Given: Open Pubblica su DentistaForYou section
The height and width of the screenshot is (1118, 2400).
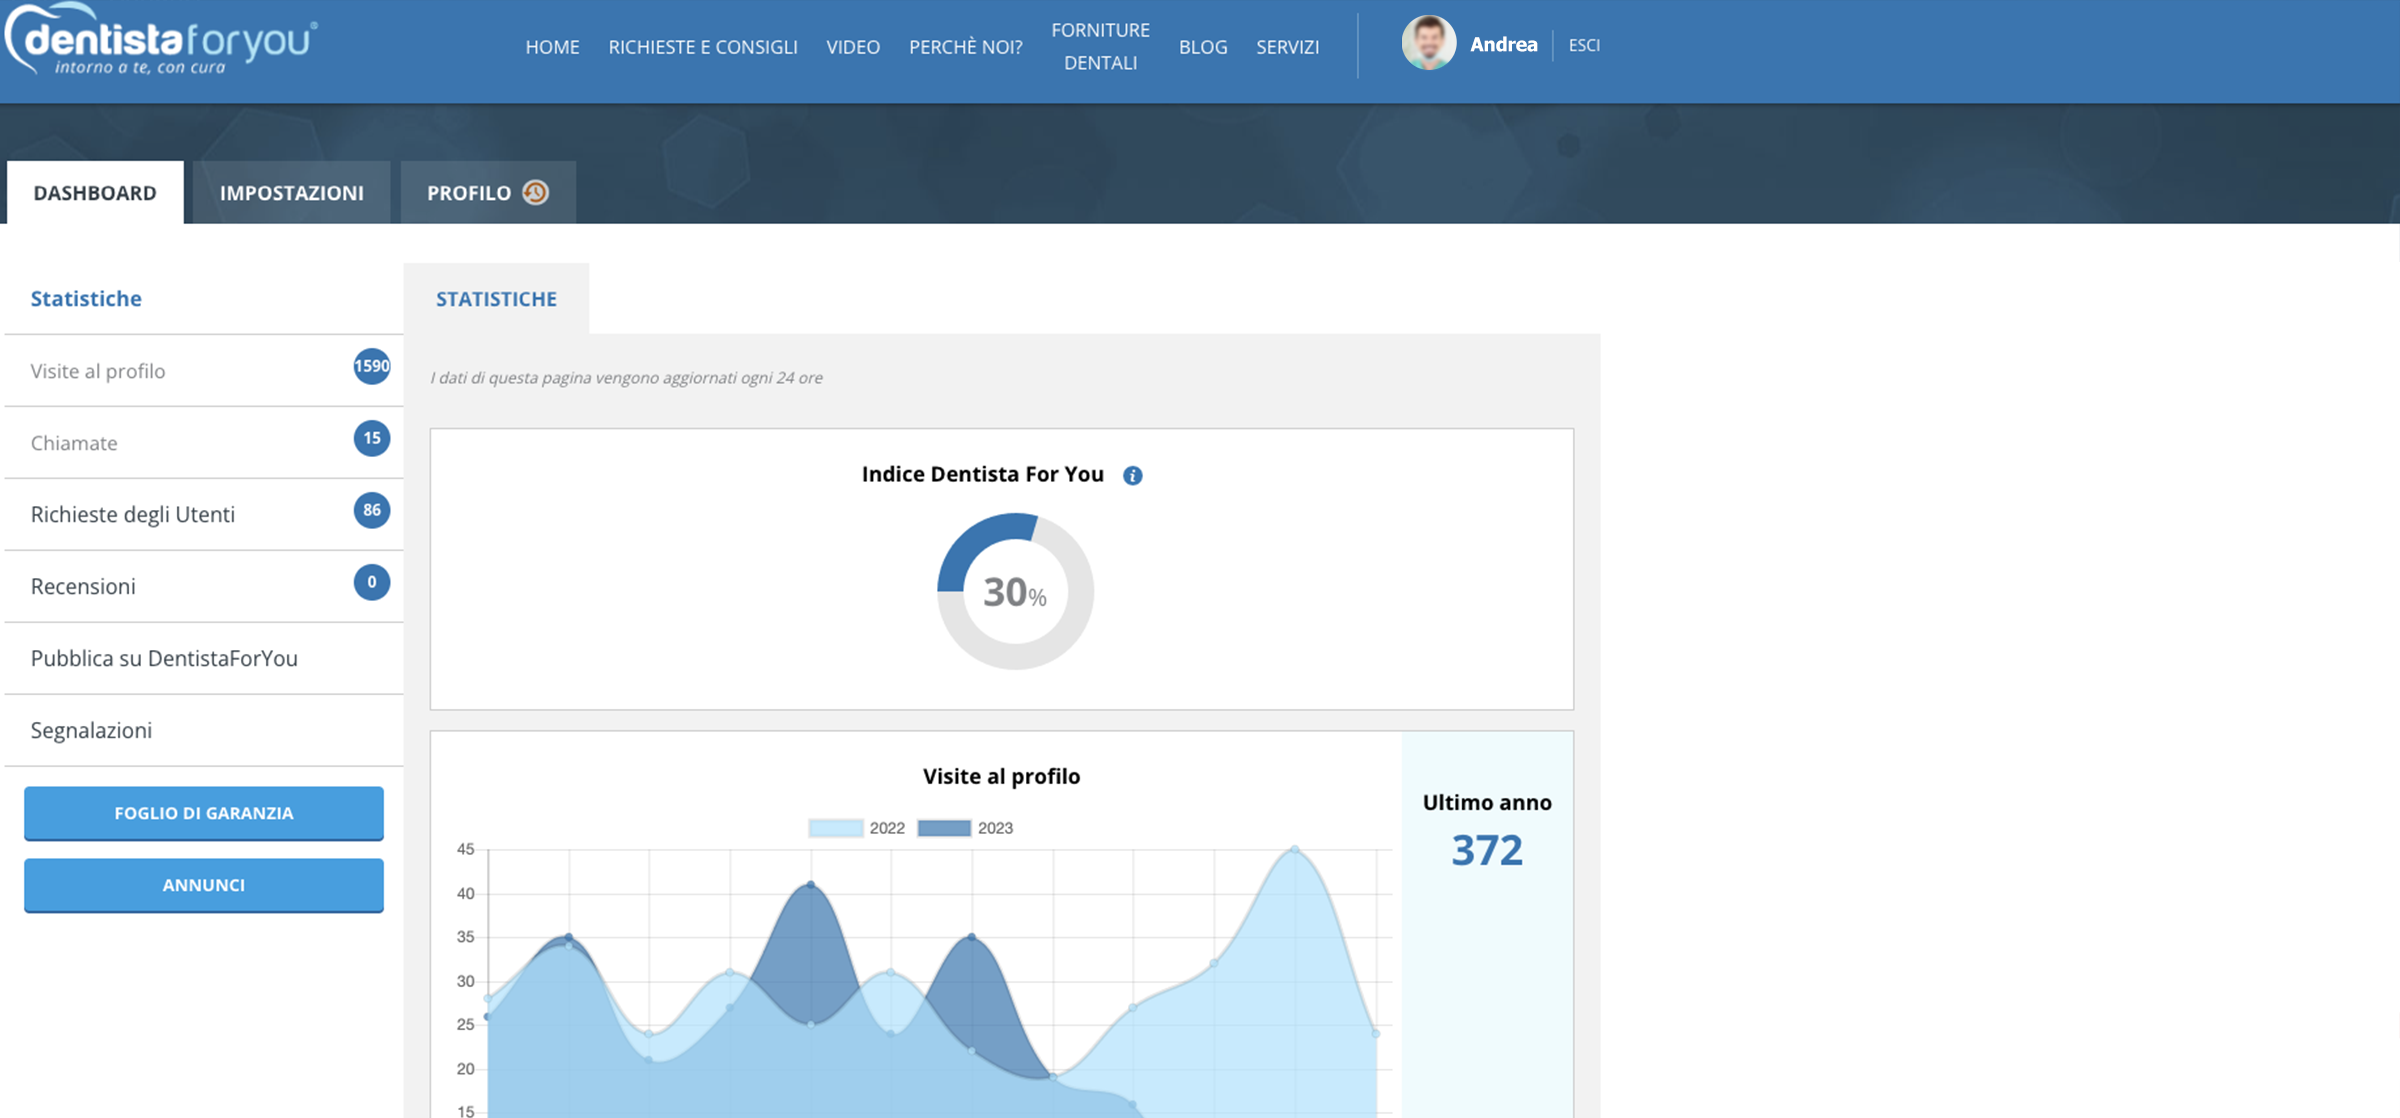Looking at the screenshot, I should point(164,658).
